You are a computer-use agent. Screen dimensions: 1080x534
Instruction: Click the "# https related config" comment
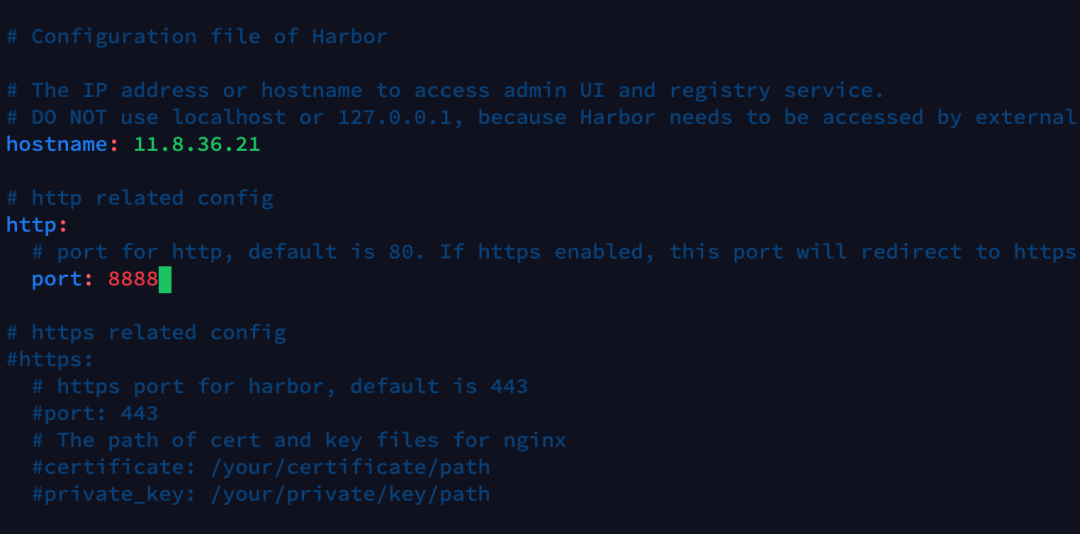pyautogui.click(x=146, y=332)
